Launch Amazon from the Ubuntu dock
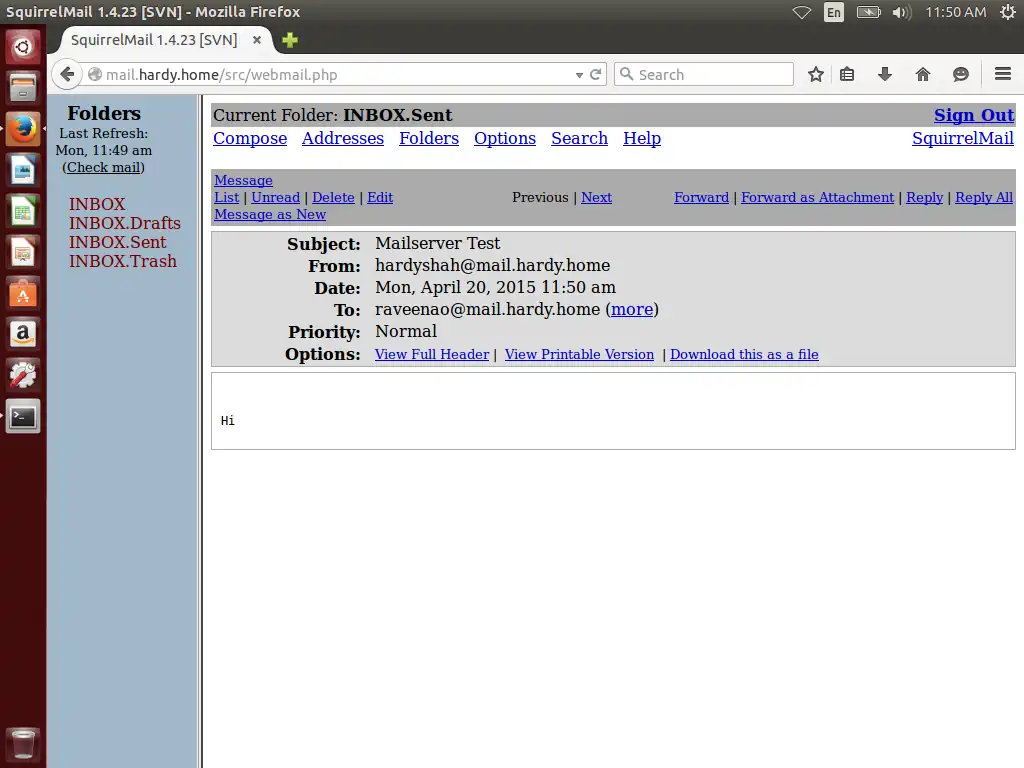1024x768 pixels. 22,334
